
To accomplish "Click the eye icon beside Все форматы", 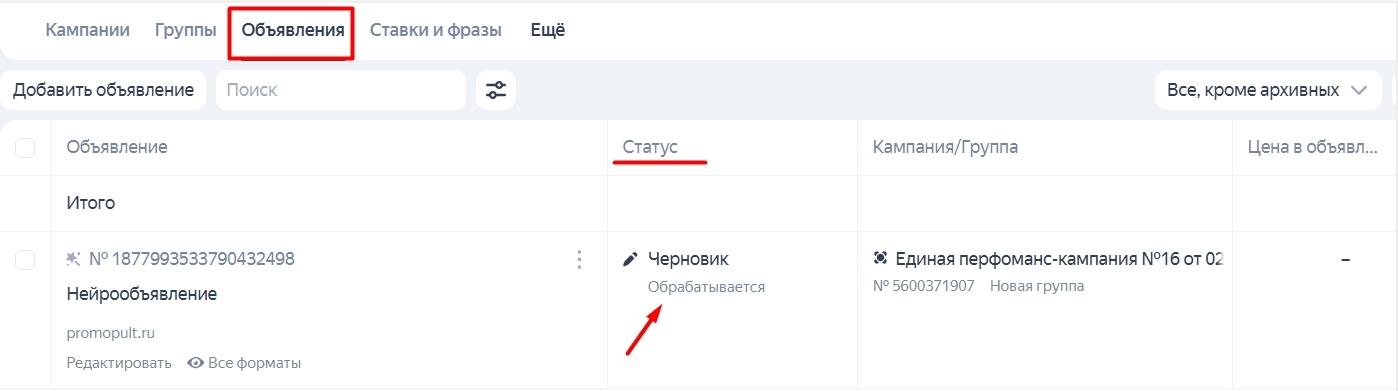I will [x=196, y=363].
